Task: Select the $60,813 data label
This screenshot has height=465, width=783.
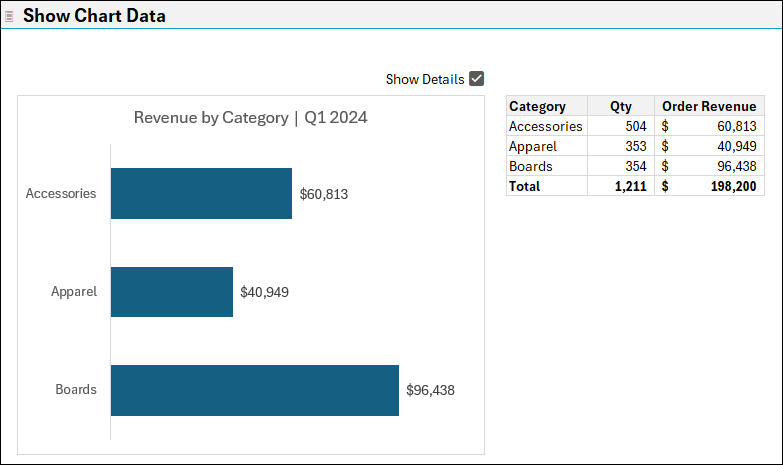Action: coord(324,194)
